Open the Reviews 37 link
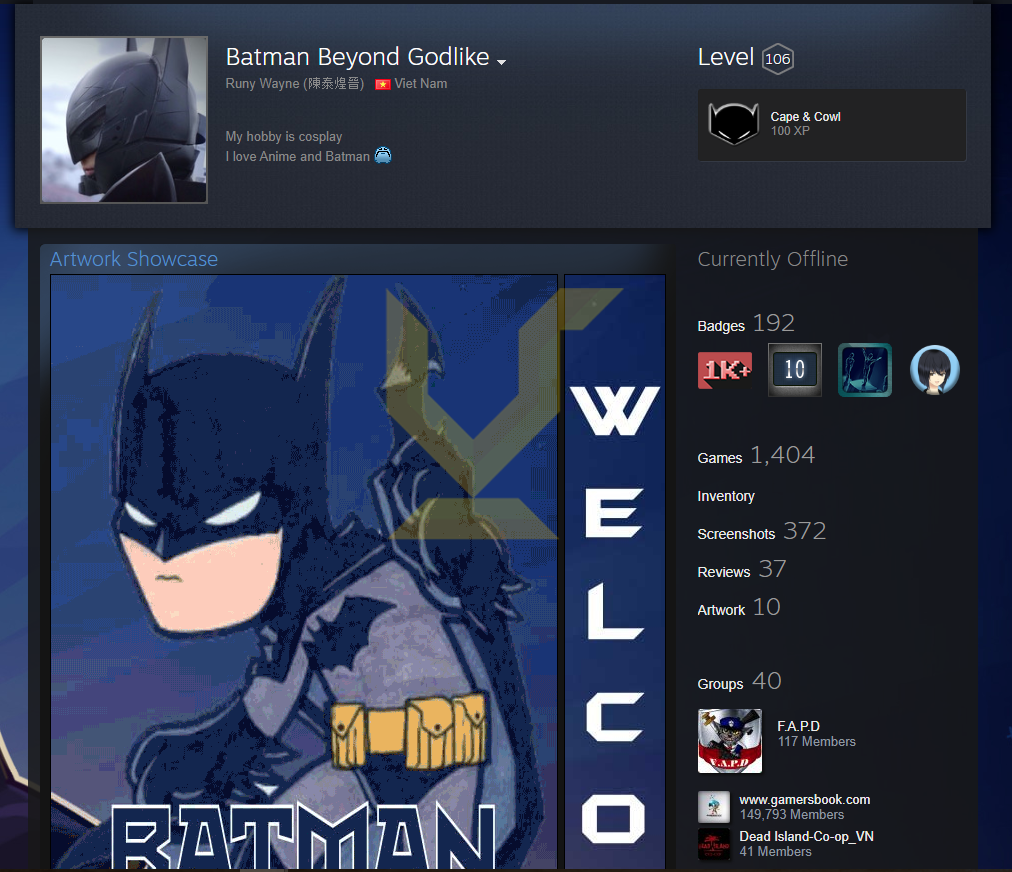The image size is (1012, 872). [x=741, y=570]
